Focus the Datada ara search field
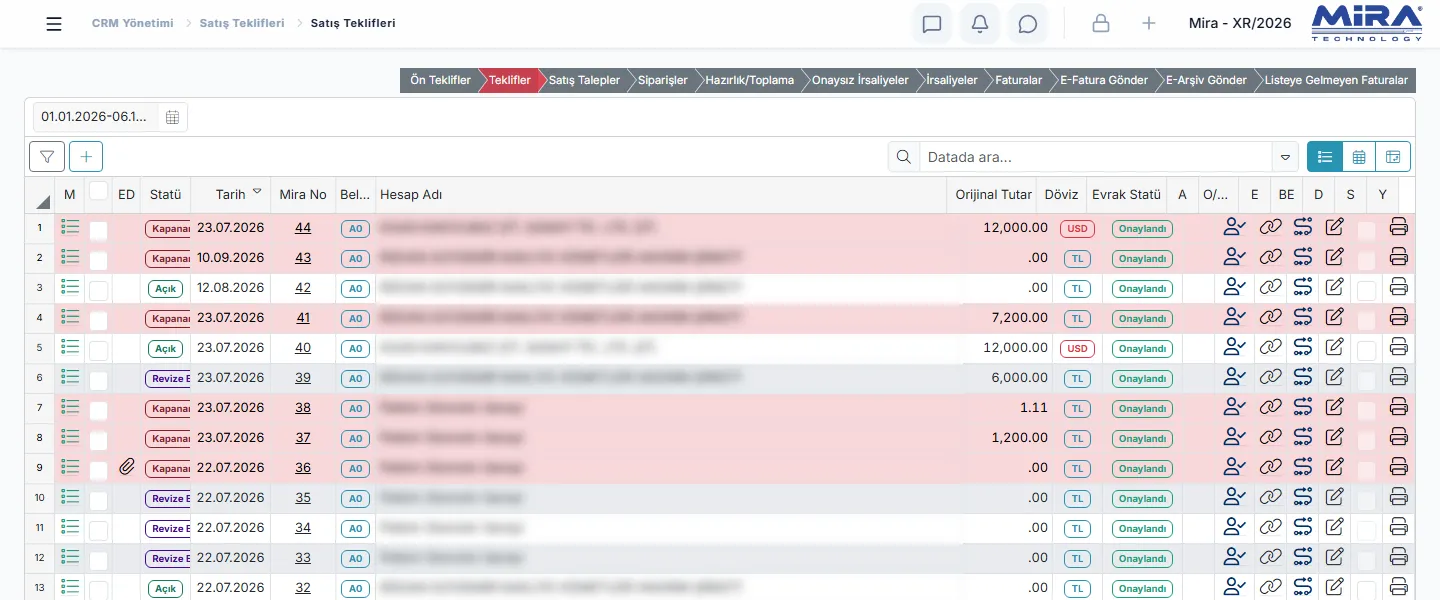Viewport: 1440px width, 600px height. [x=1098, y=157]
